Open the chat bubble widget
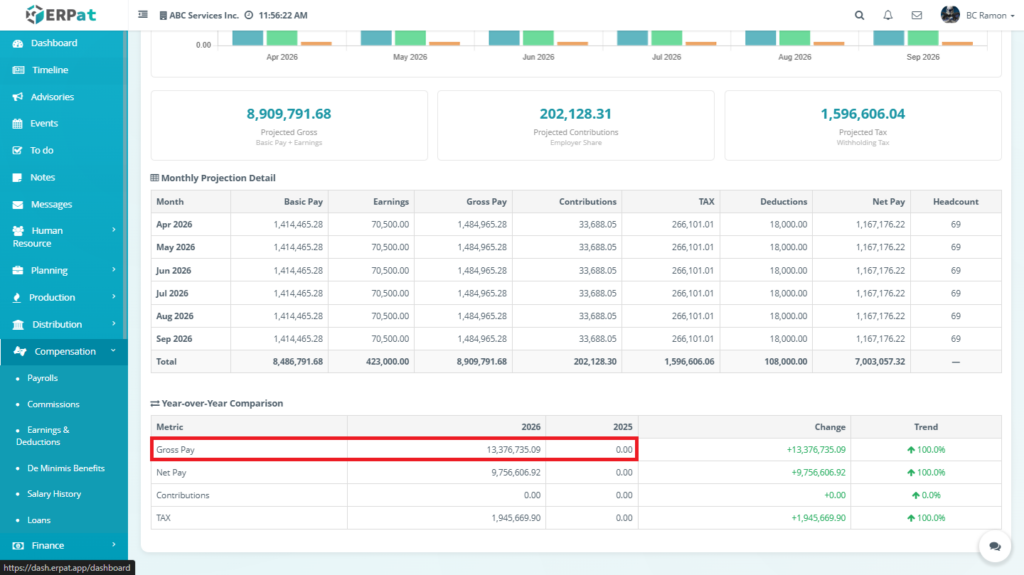The image size is (1024, 575). 994,546
